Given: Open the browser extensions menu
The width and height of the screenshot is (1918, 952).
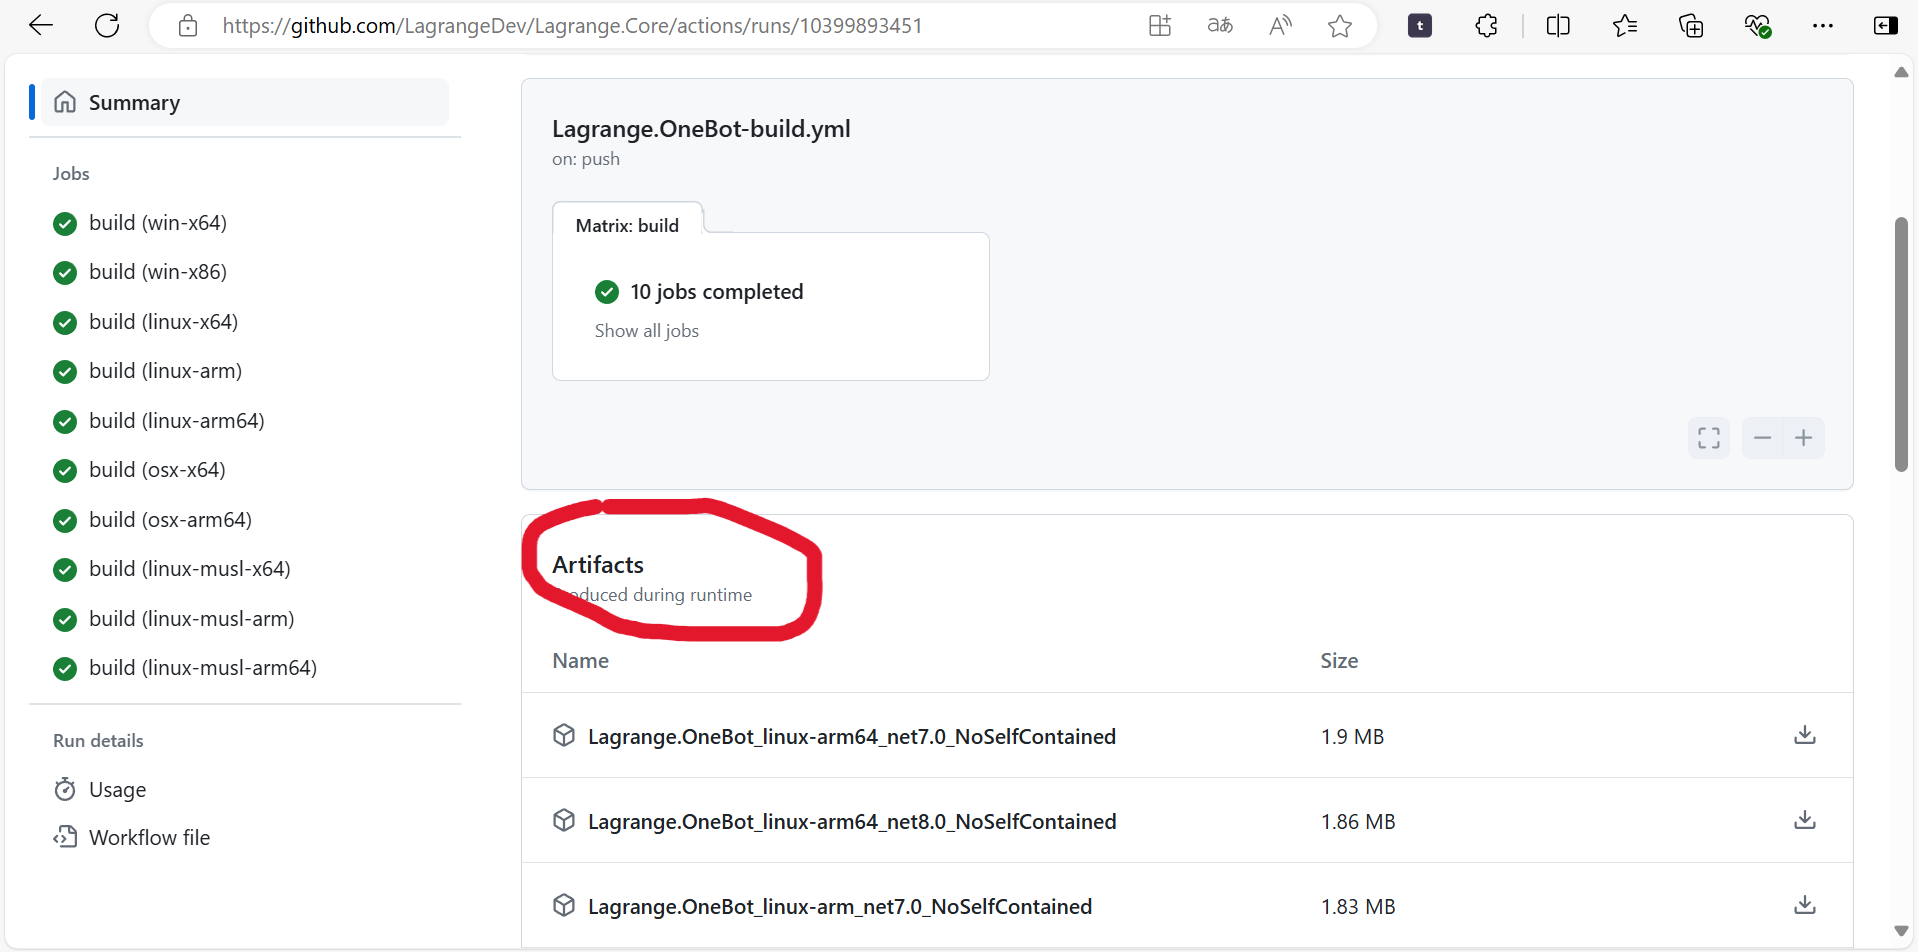Looking at the screenshot, I should tap(1486, 26).
